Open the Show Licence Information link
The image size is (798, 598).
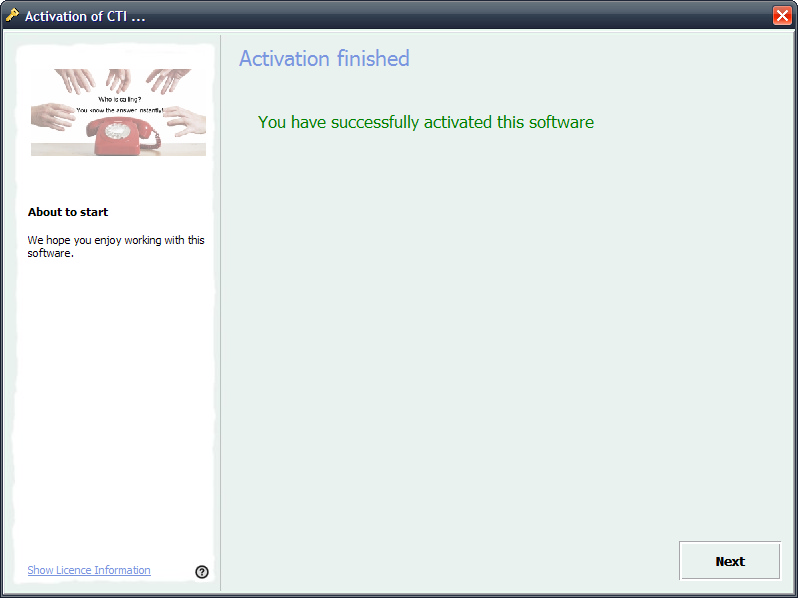89,570
